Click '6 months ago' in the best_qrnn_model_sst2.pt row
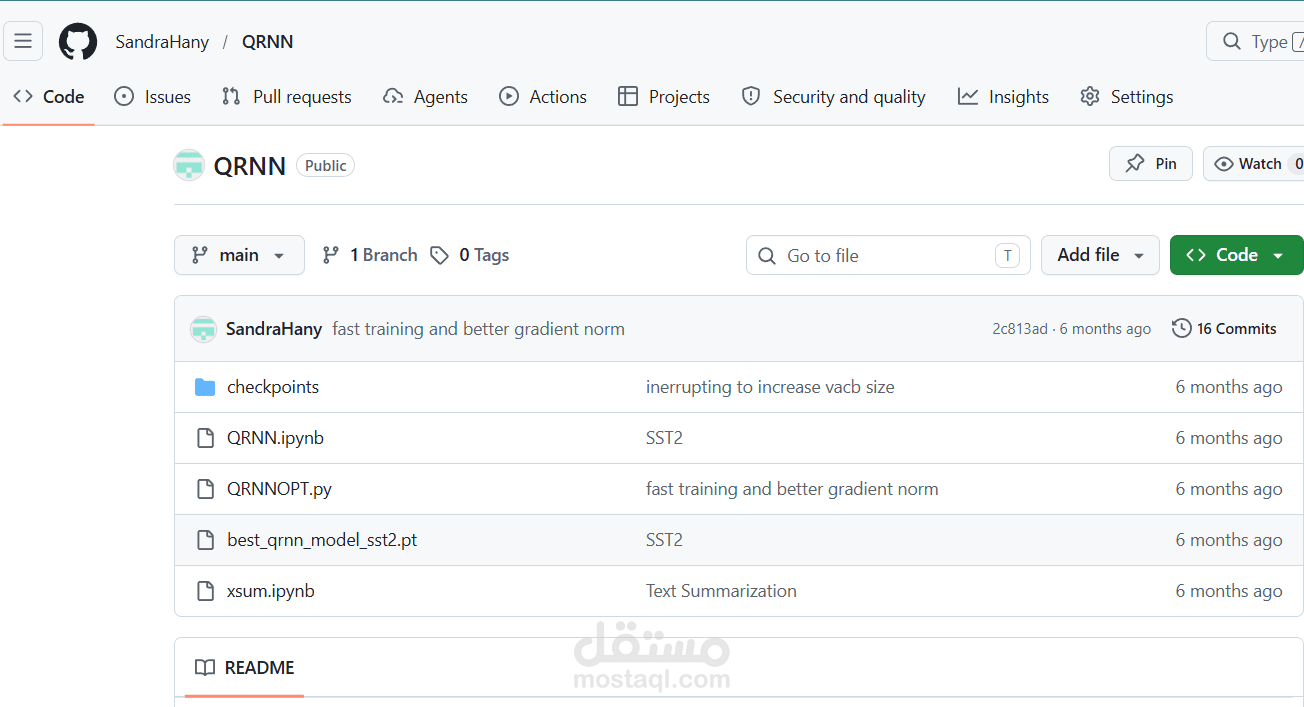Image resolution: width=1304 pixels, height=707 pixels. (1229, 540)
